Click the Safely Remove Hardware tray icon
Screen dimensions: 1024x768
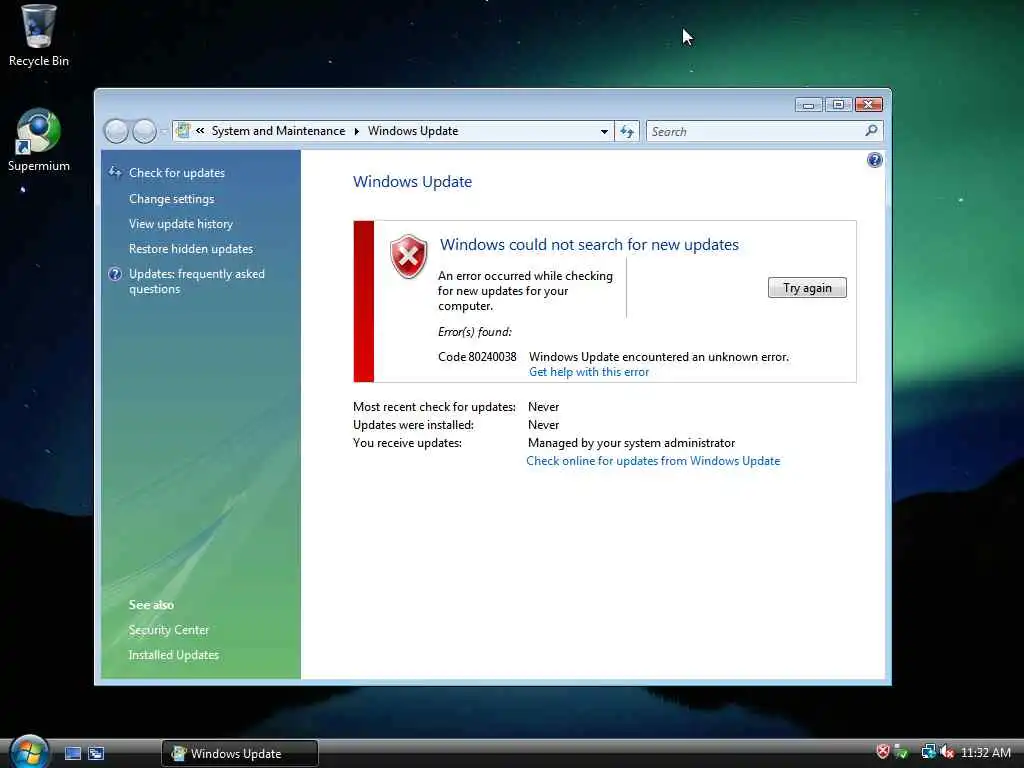[901, 752]
